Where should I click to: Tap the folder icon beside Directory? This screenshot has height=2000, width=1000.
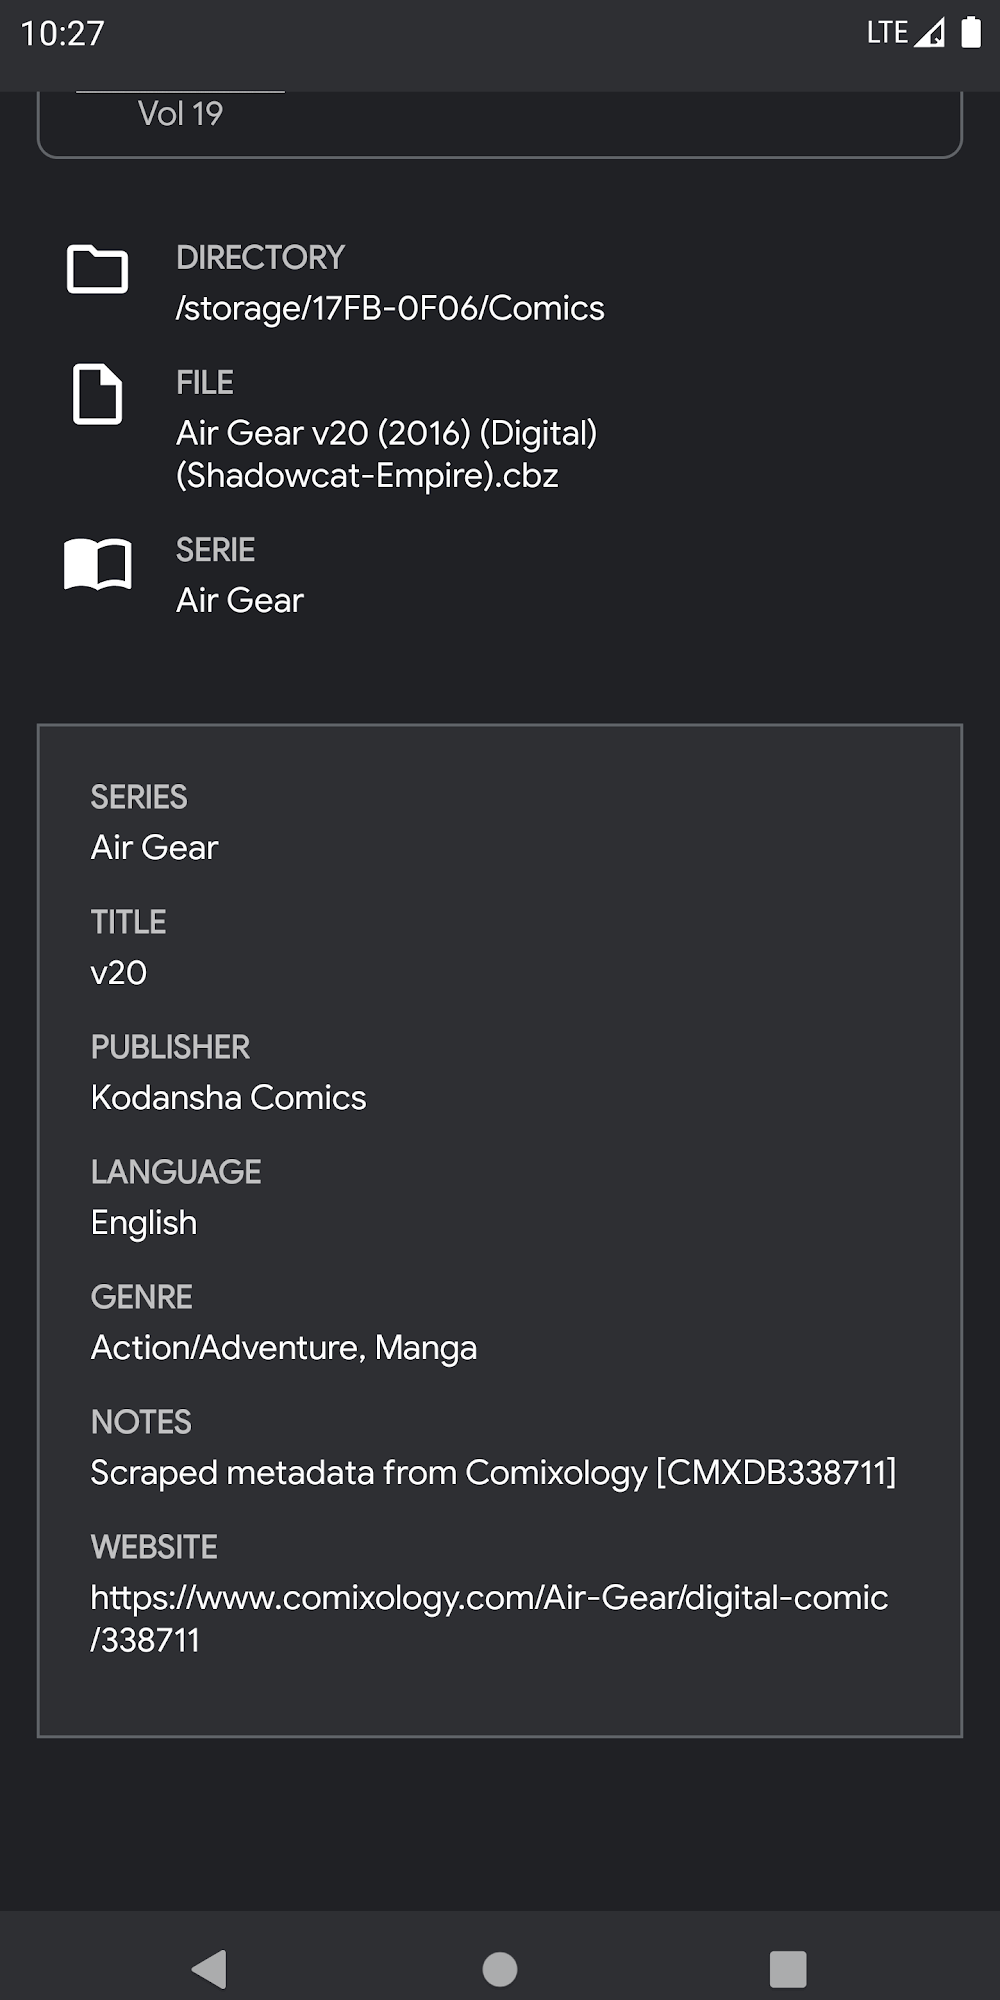pos(97,269)
